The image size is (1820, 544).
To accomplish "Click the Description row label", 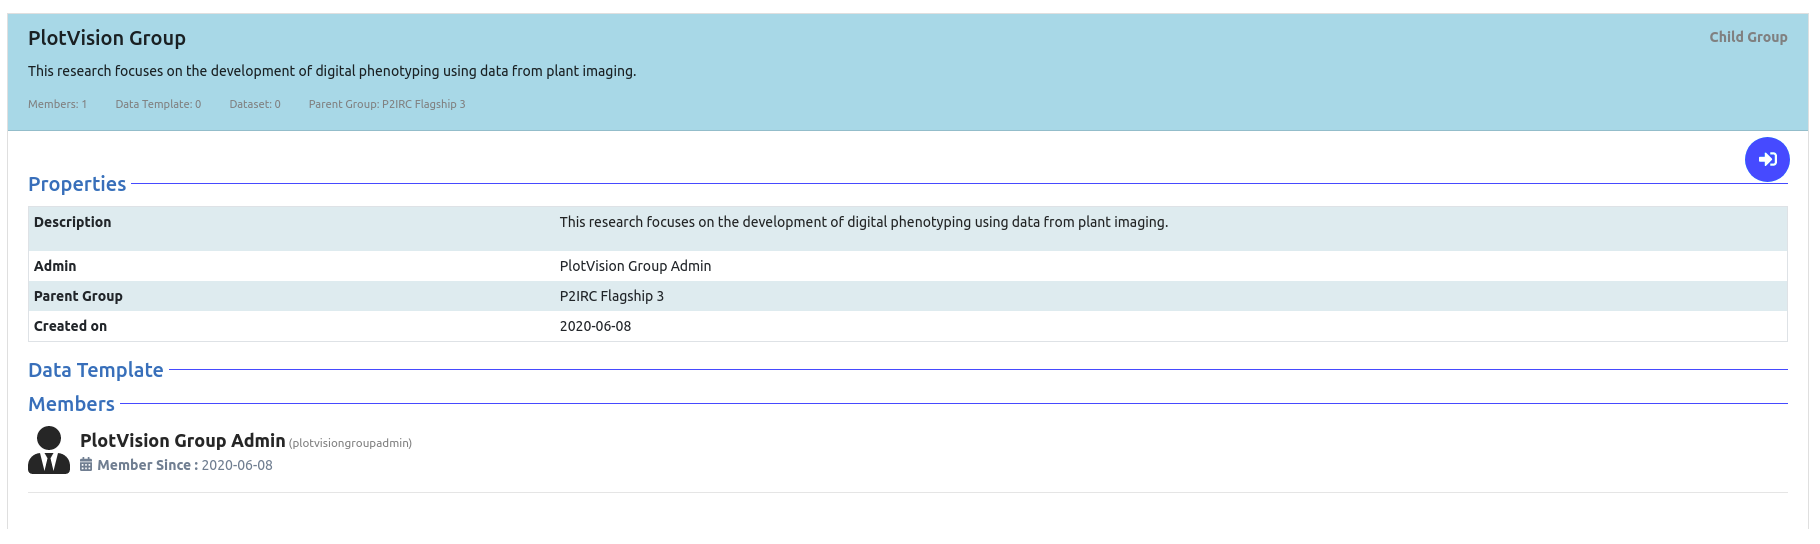I will point(73,222).
